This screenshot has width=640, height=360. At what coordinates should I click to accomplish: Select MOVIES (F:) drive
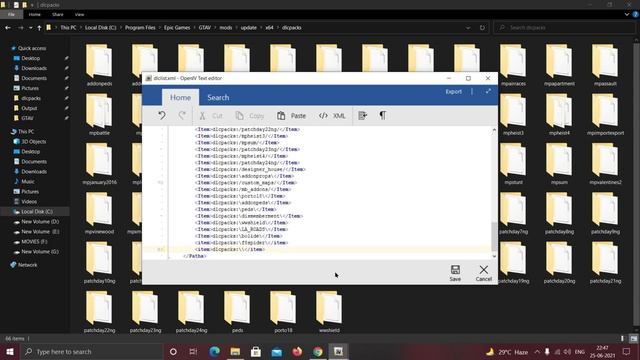[x=34, y=242]
